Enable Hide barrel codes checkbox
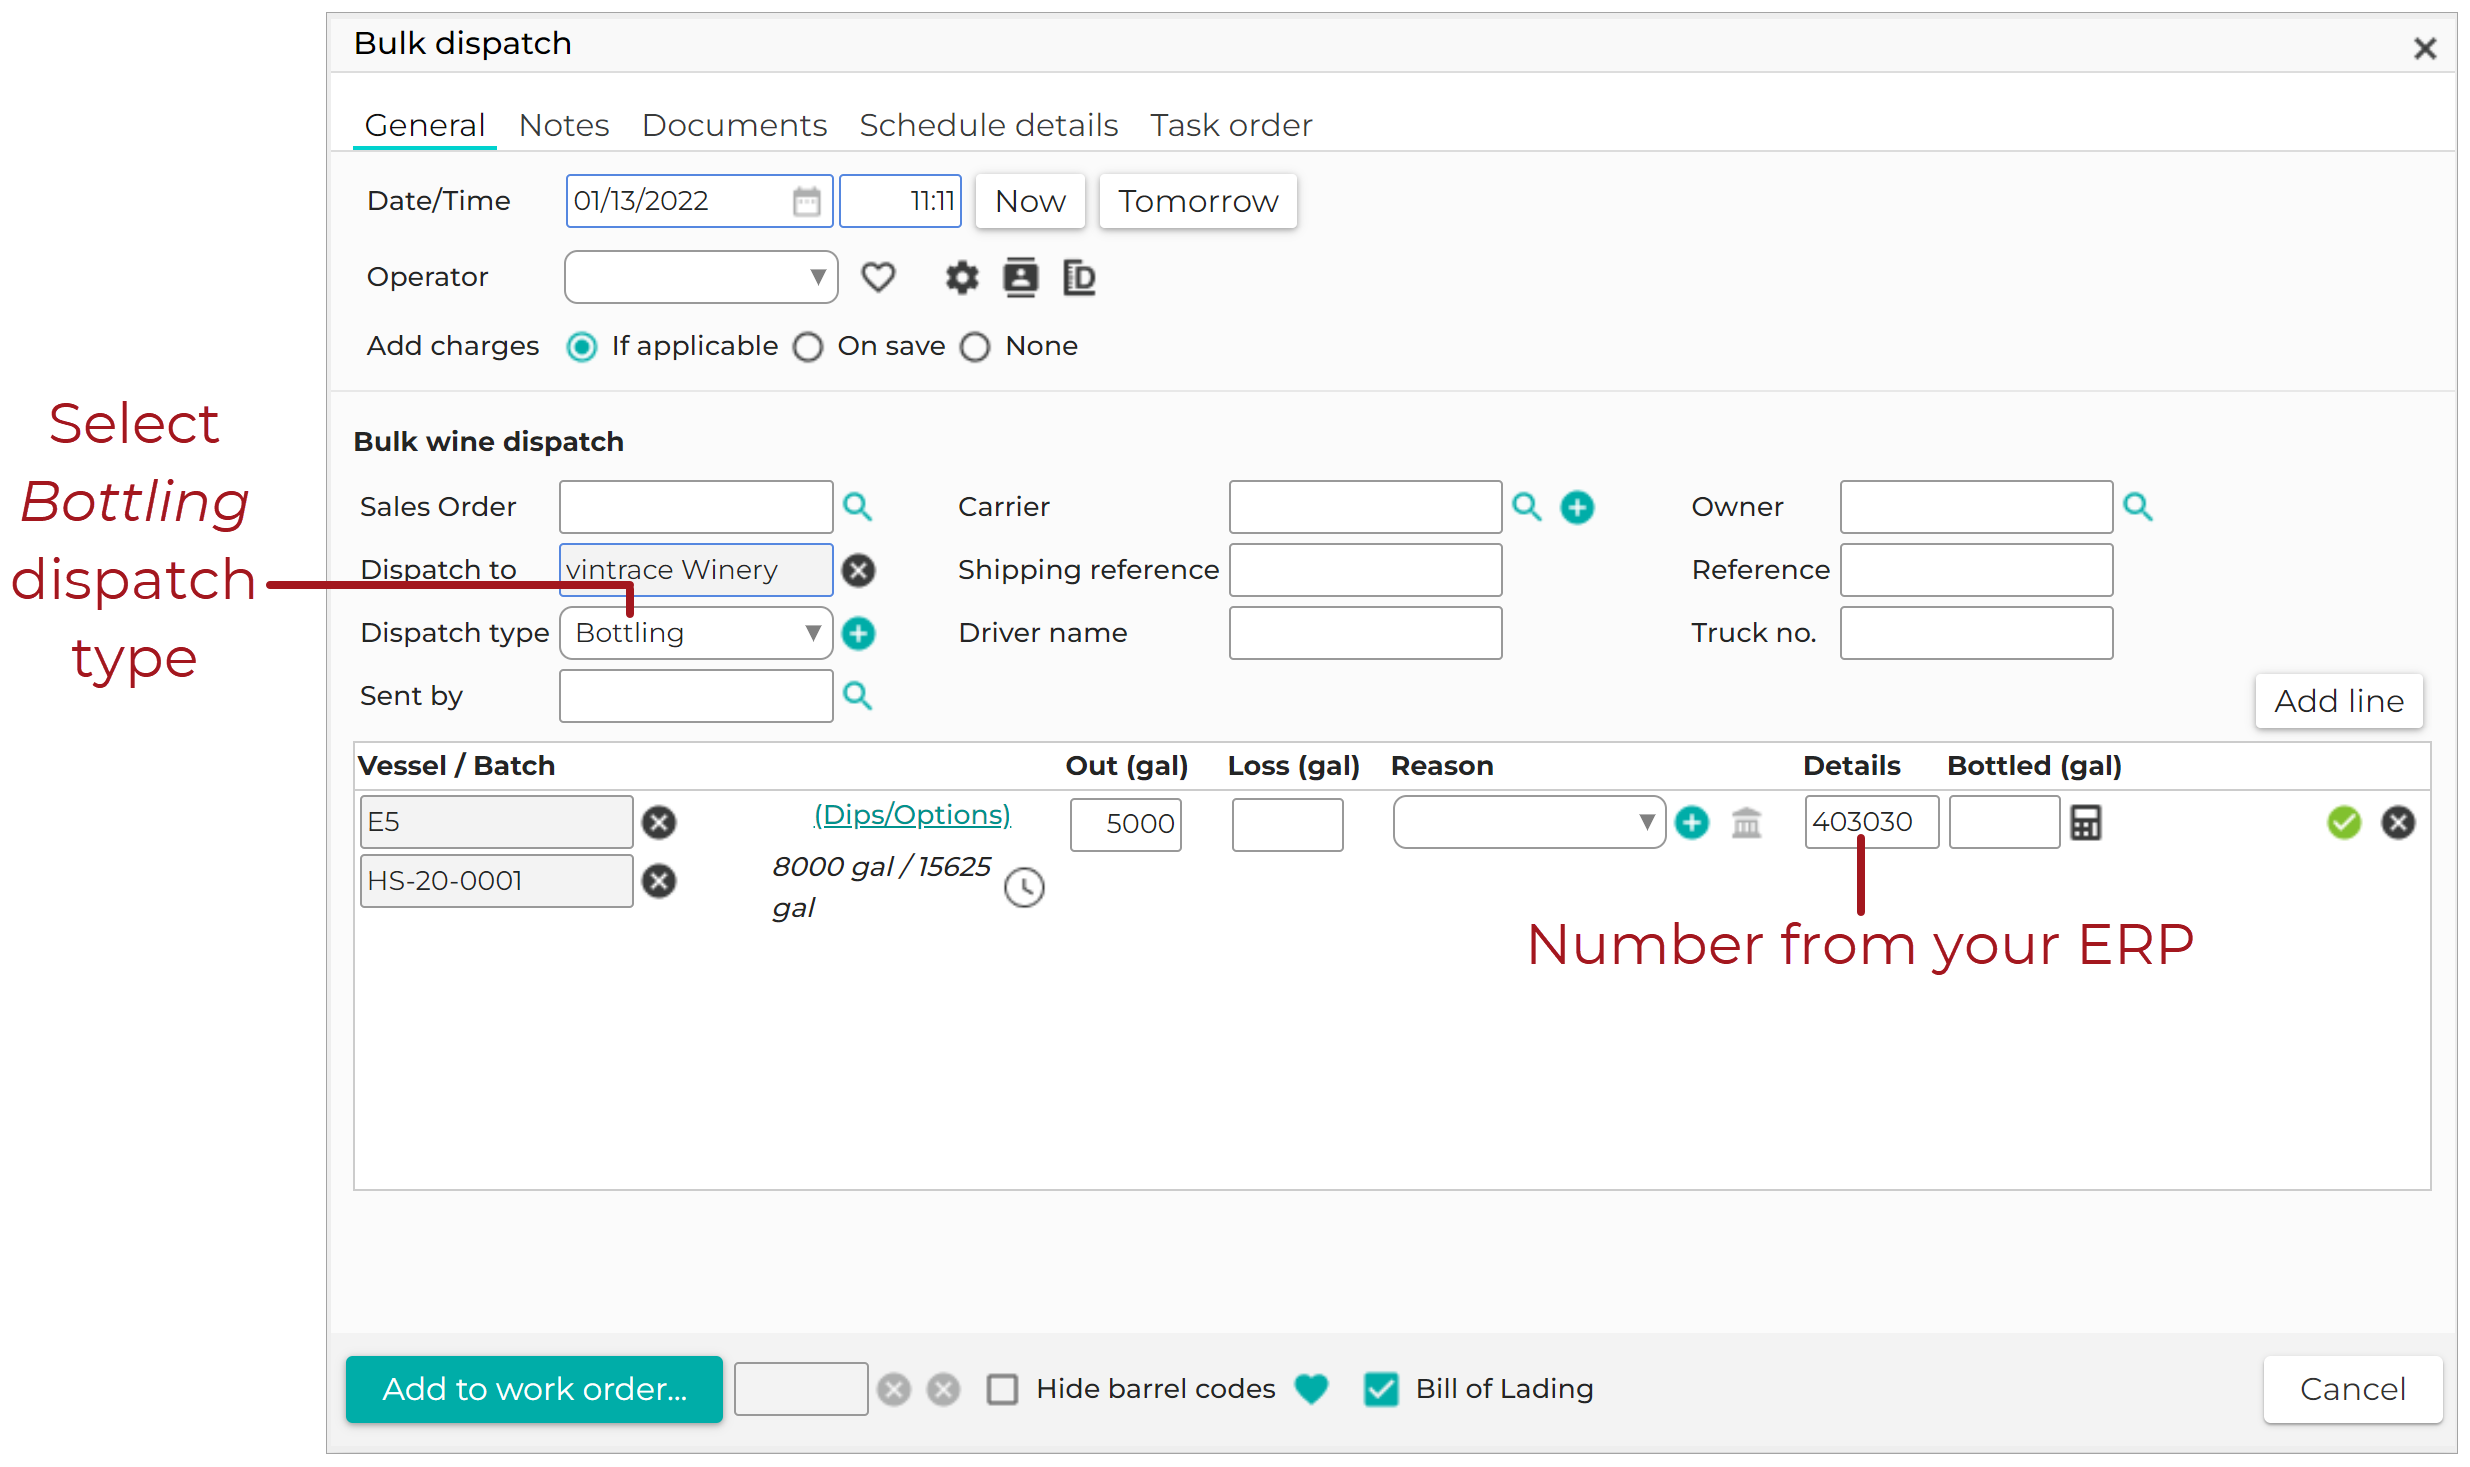The image size is (2470, 1467). (x=1002, y=1389)
